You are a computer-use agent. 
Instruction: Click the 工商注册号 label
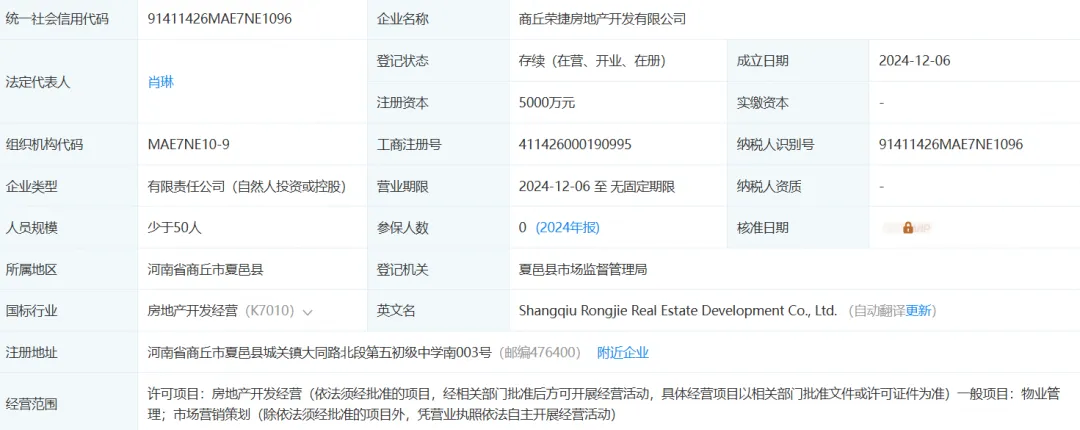pos(409,144)
